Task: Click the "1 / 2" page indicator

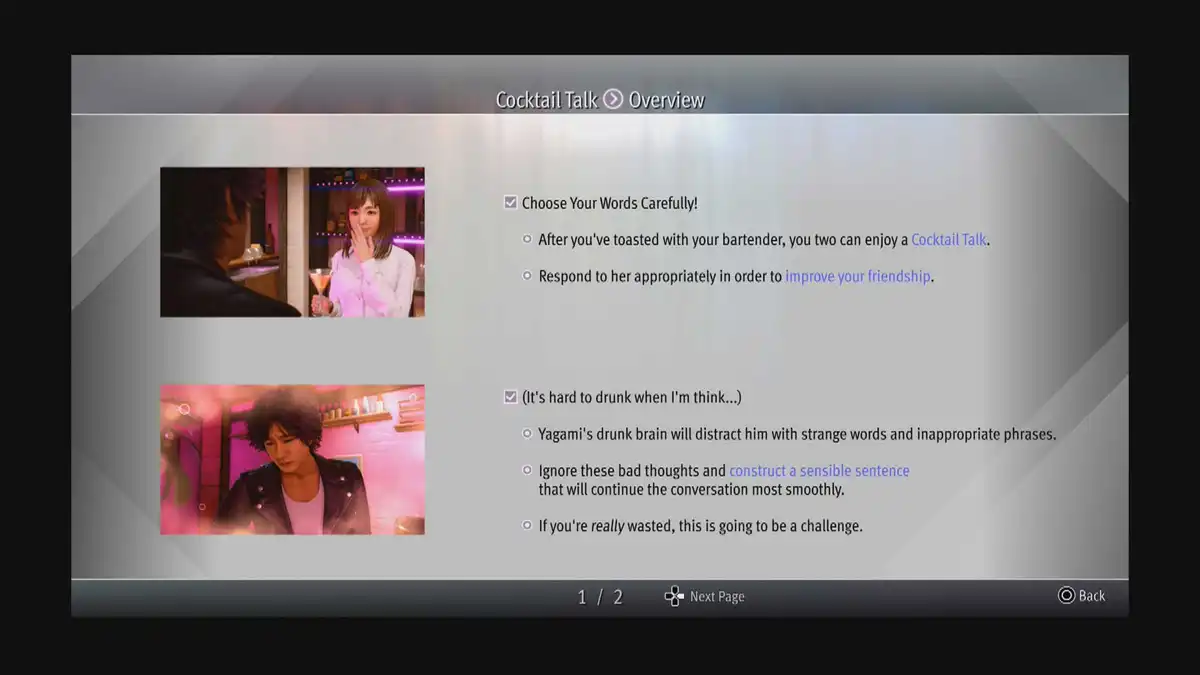Action: click(x=600, y=597)
